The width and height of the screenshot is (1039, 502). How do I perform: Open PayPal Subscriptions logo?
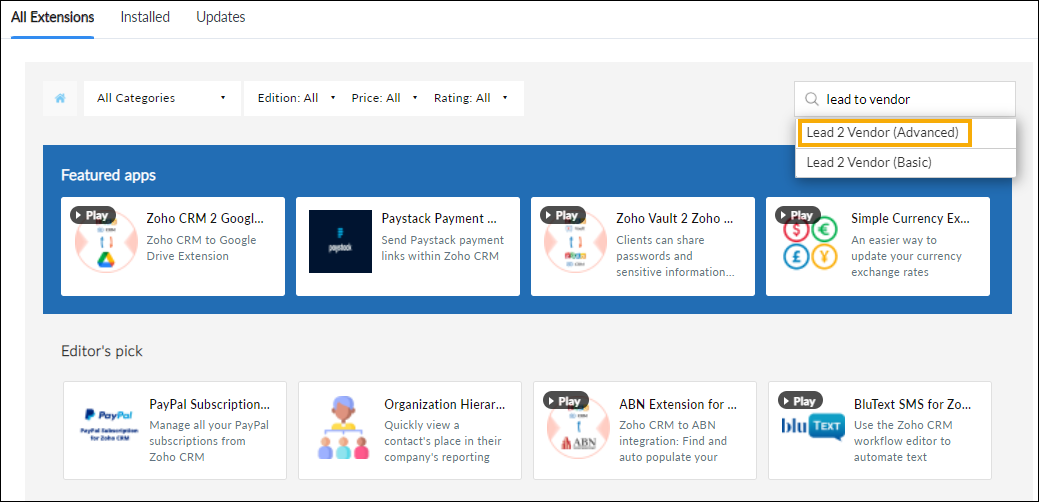click(x=109, y=425)
